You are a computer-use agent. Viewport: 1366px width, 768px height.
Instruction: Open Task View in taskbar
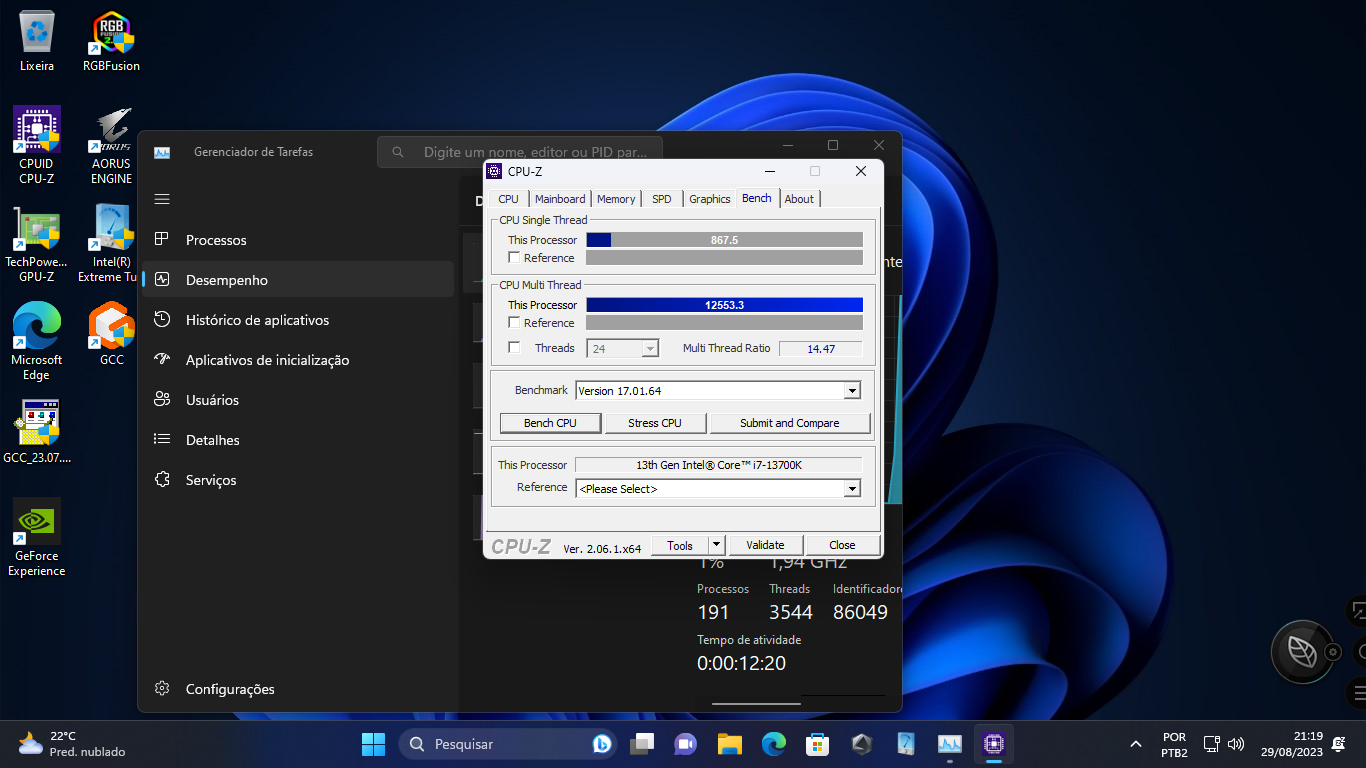coord(642,744)
